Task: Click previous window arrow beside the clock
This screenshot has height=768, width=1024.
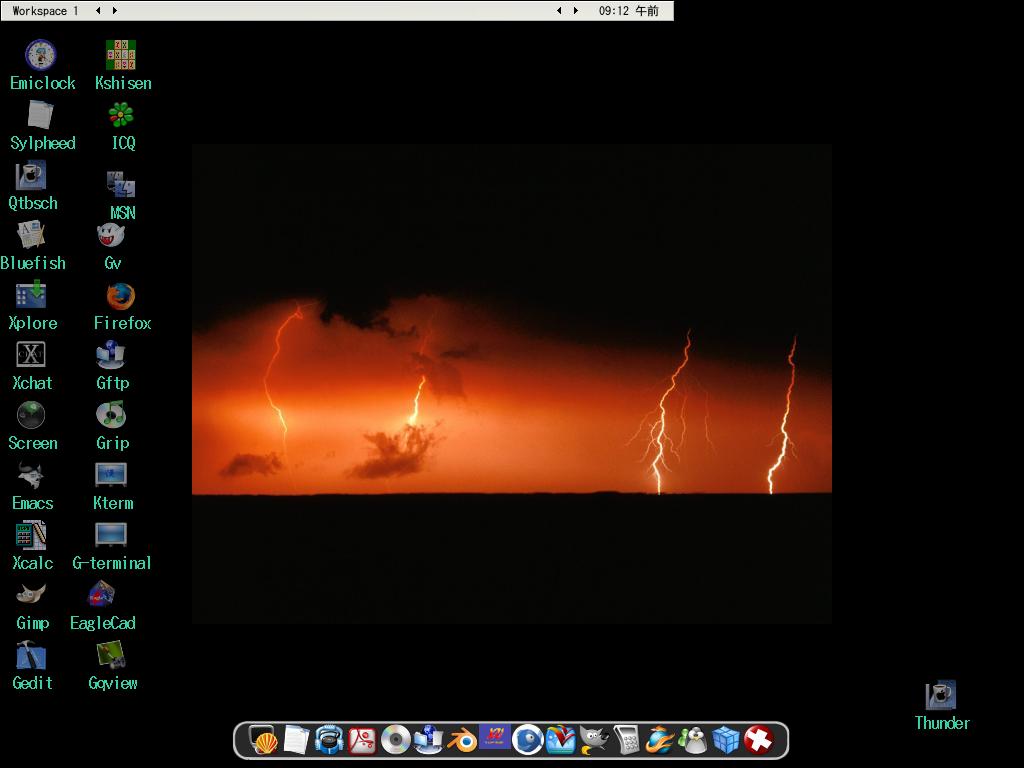Action: pyautogui.click(x=559, y=11)
